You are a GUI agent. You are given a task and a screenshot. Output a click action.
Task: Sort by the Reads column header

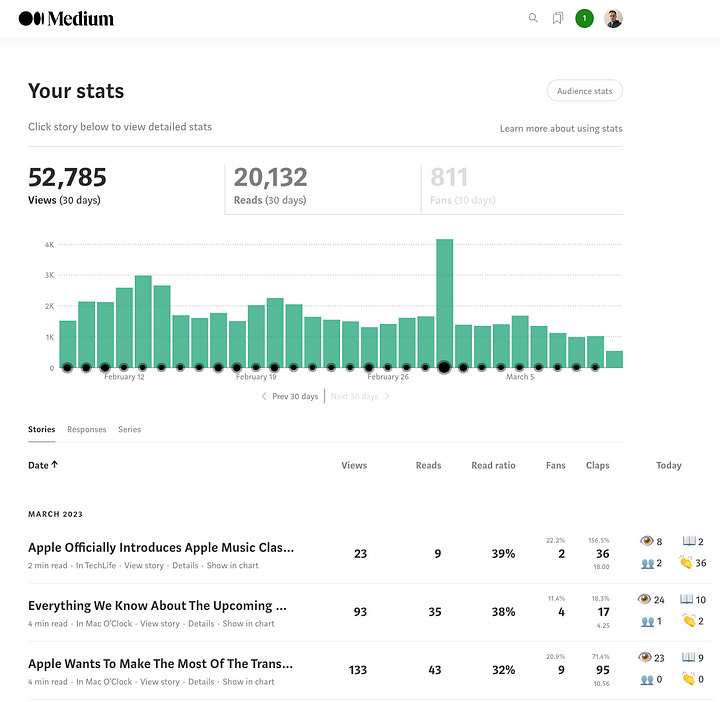click(428, 465)
